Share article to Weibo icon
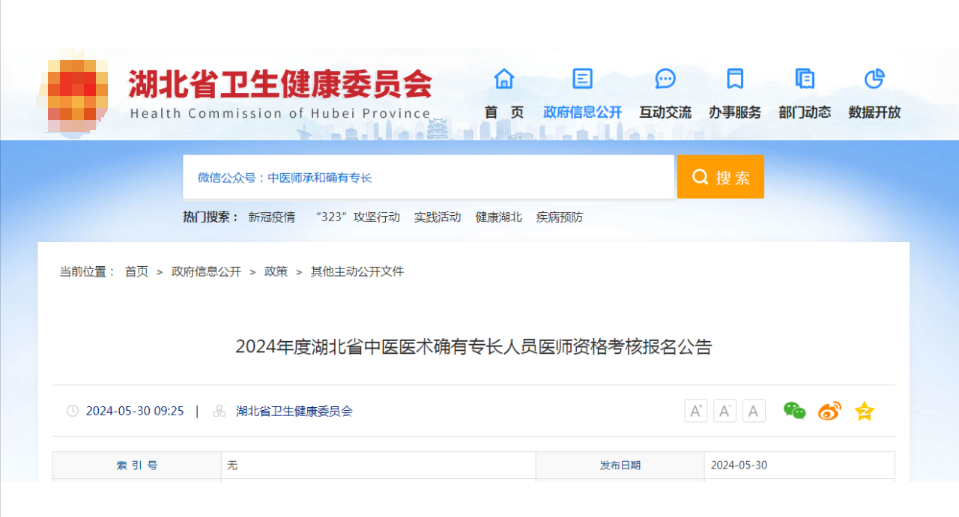This screenshot has height=517, width=959. [x=829, y=411]
